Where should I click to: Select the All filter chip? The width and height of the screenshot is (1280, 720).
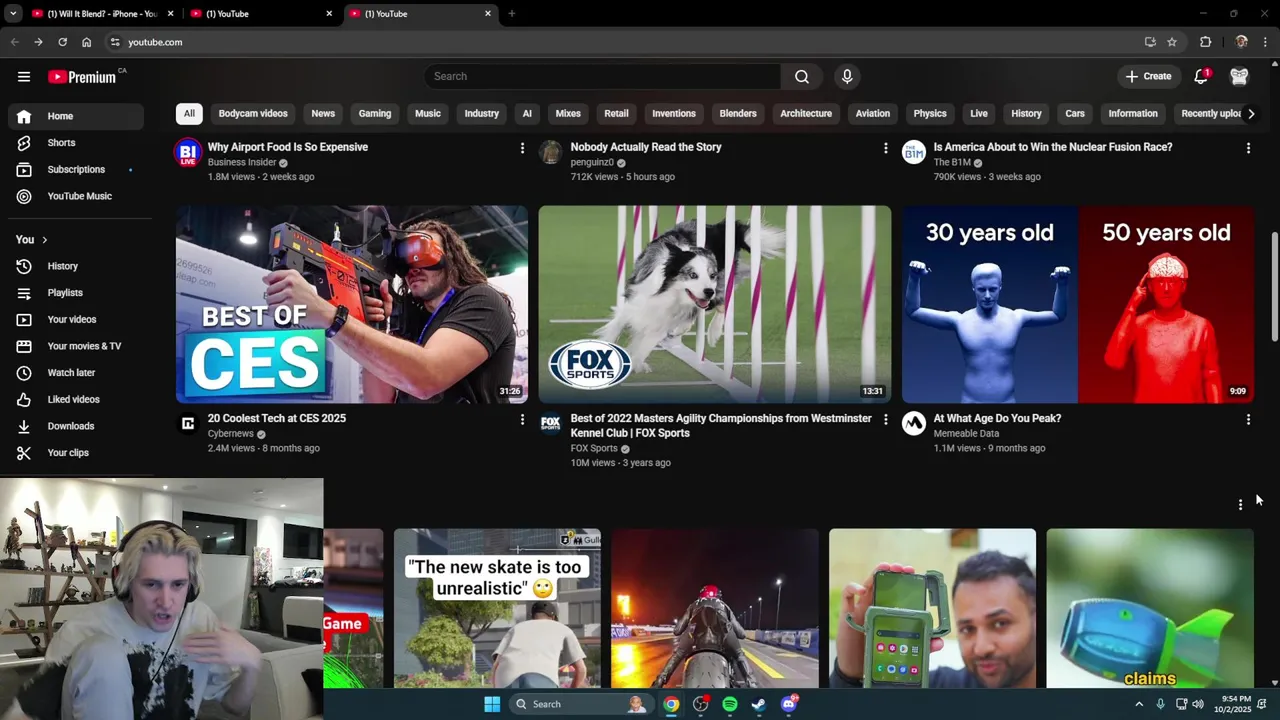(188, 113)
